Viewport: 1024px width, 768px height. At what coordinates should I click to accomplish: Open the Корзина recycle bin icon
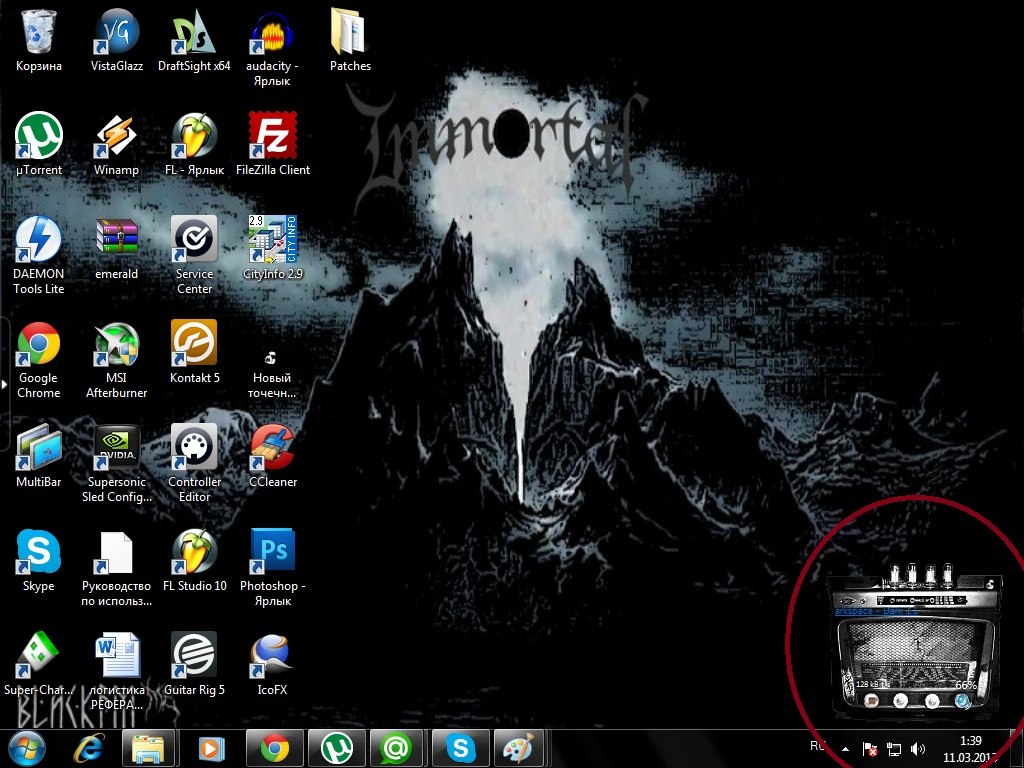pos(39,40)
